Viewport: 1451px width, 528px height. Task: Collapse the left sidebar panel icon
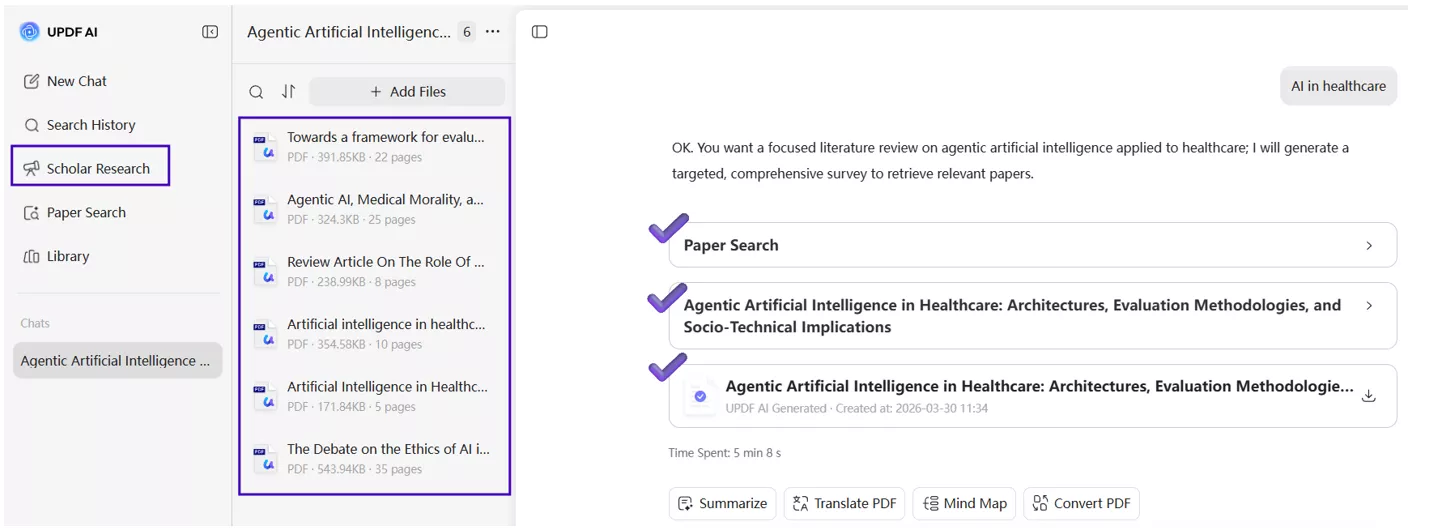click(x=210, y=32)
